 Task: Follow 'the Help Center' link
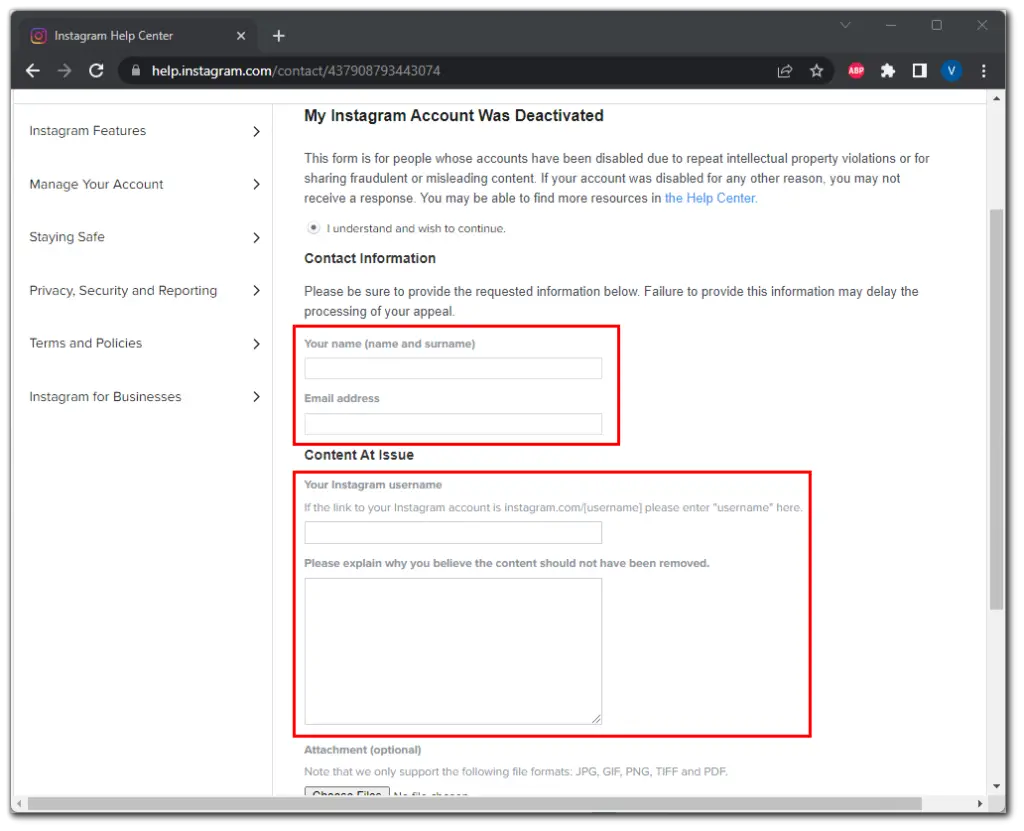point(710,198)
